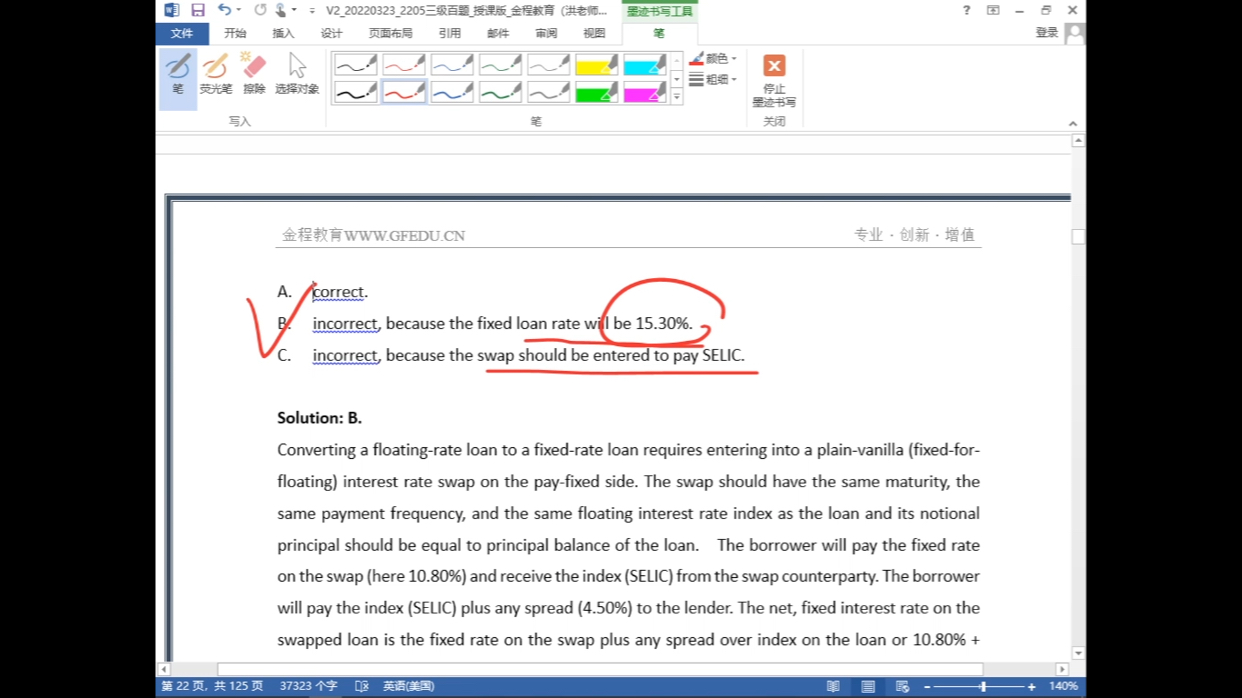Click the vertical scrollbar down arrow
The height and width of the screenshot is (698, 1242).
pos(1078,653)
